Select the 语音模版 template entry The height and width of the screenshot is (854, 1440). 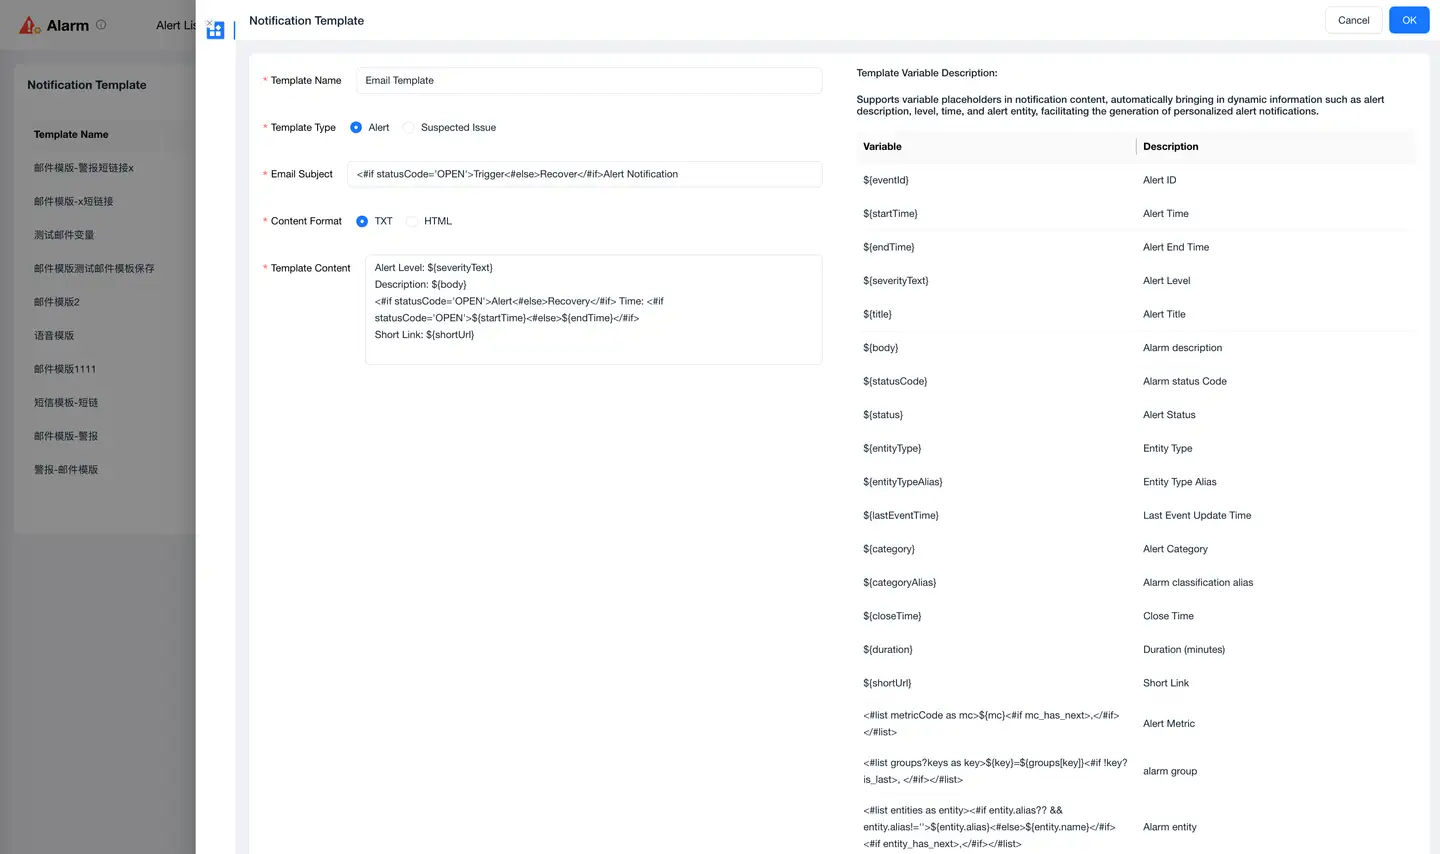(x=54, y=335)
